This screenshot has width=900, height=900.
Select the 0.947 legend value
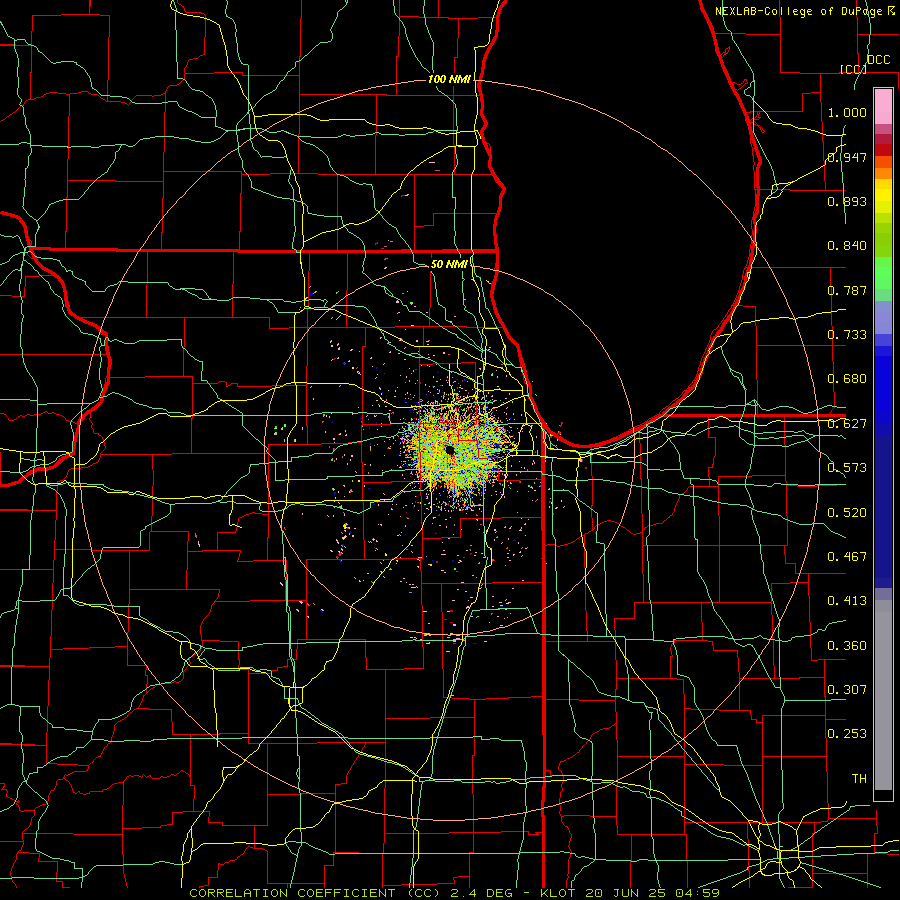pos(847,157)
